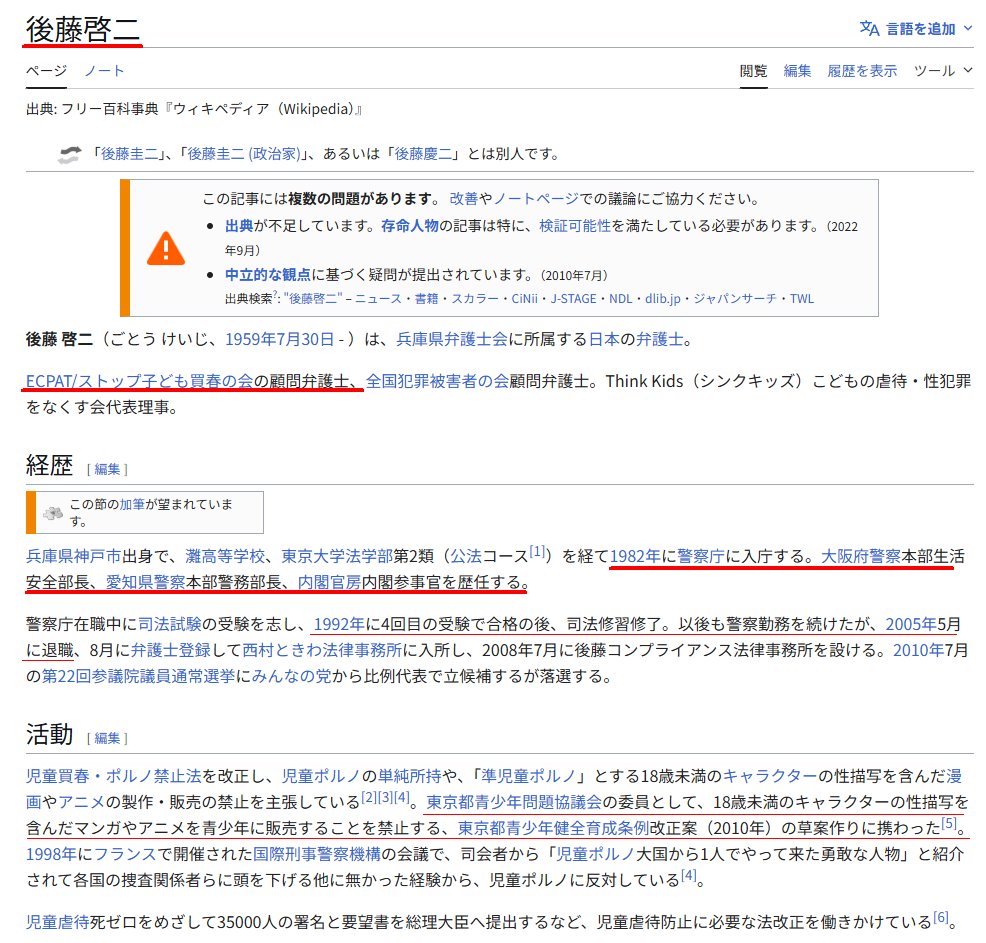
Task: Open the ECPAT/ストップ子ども買春の会 link
Action: [x=139, y=382]
